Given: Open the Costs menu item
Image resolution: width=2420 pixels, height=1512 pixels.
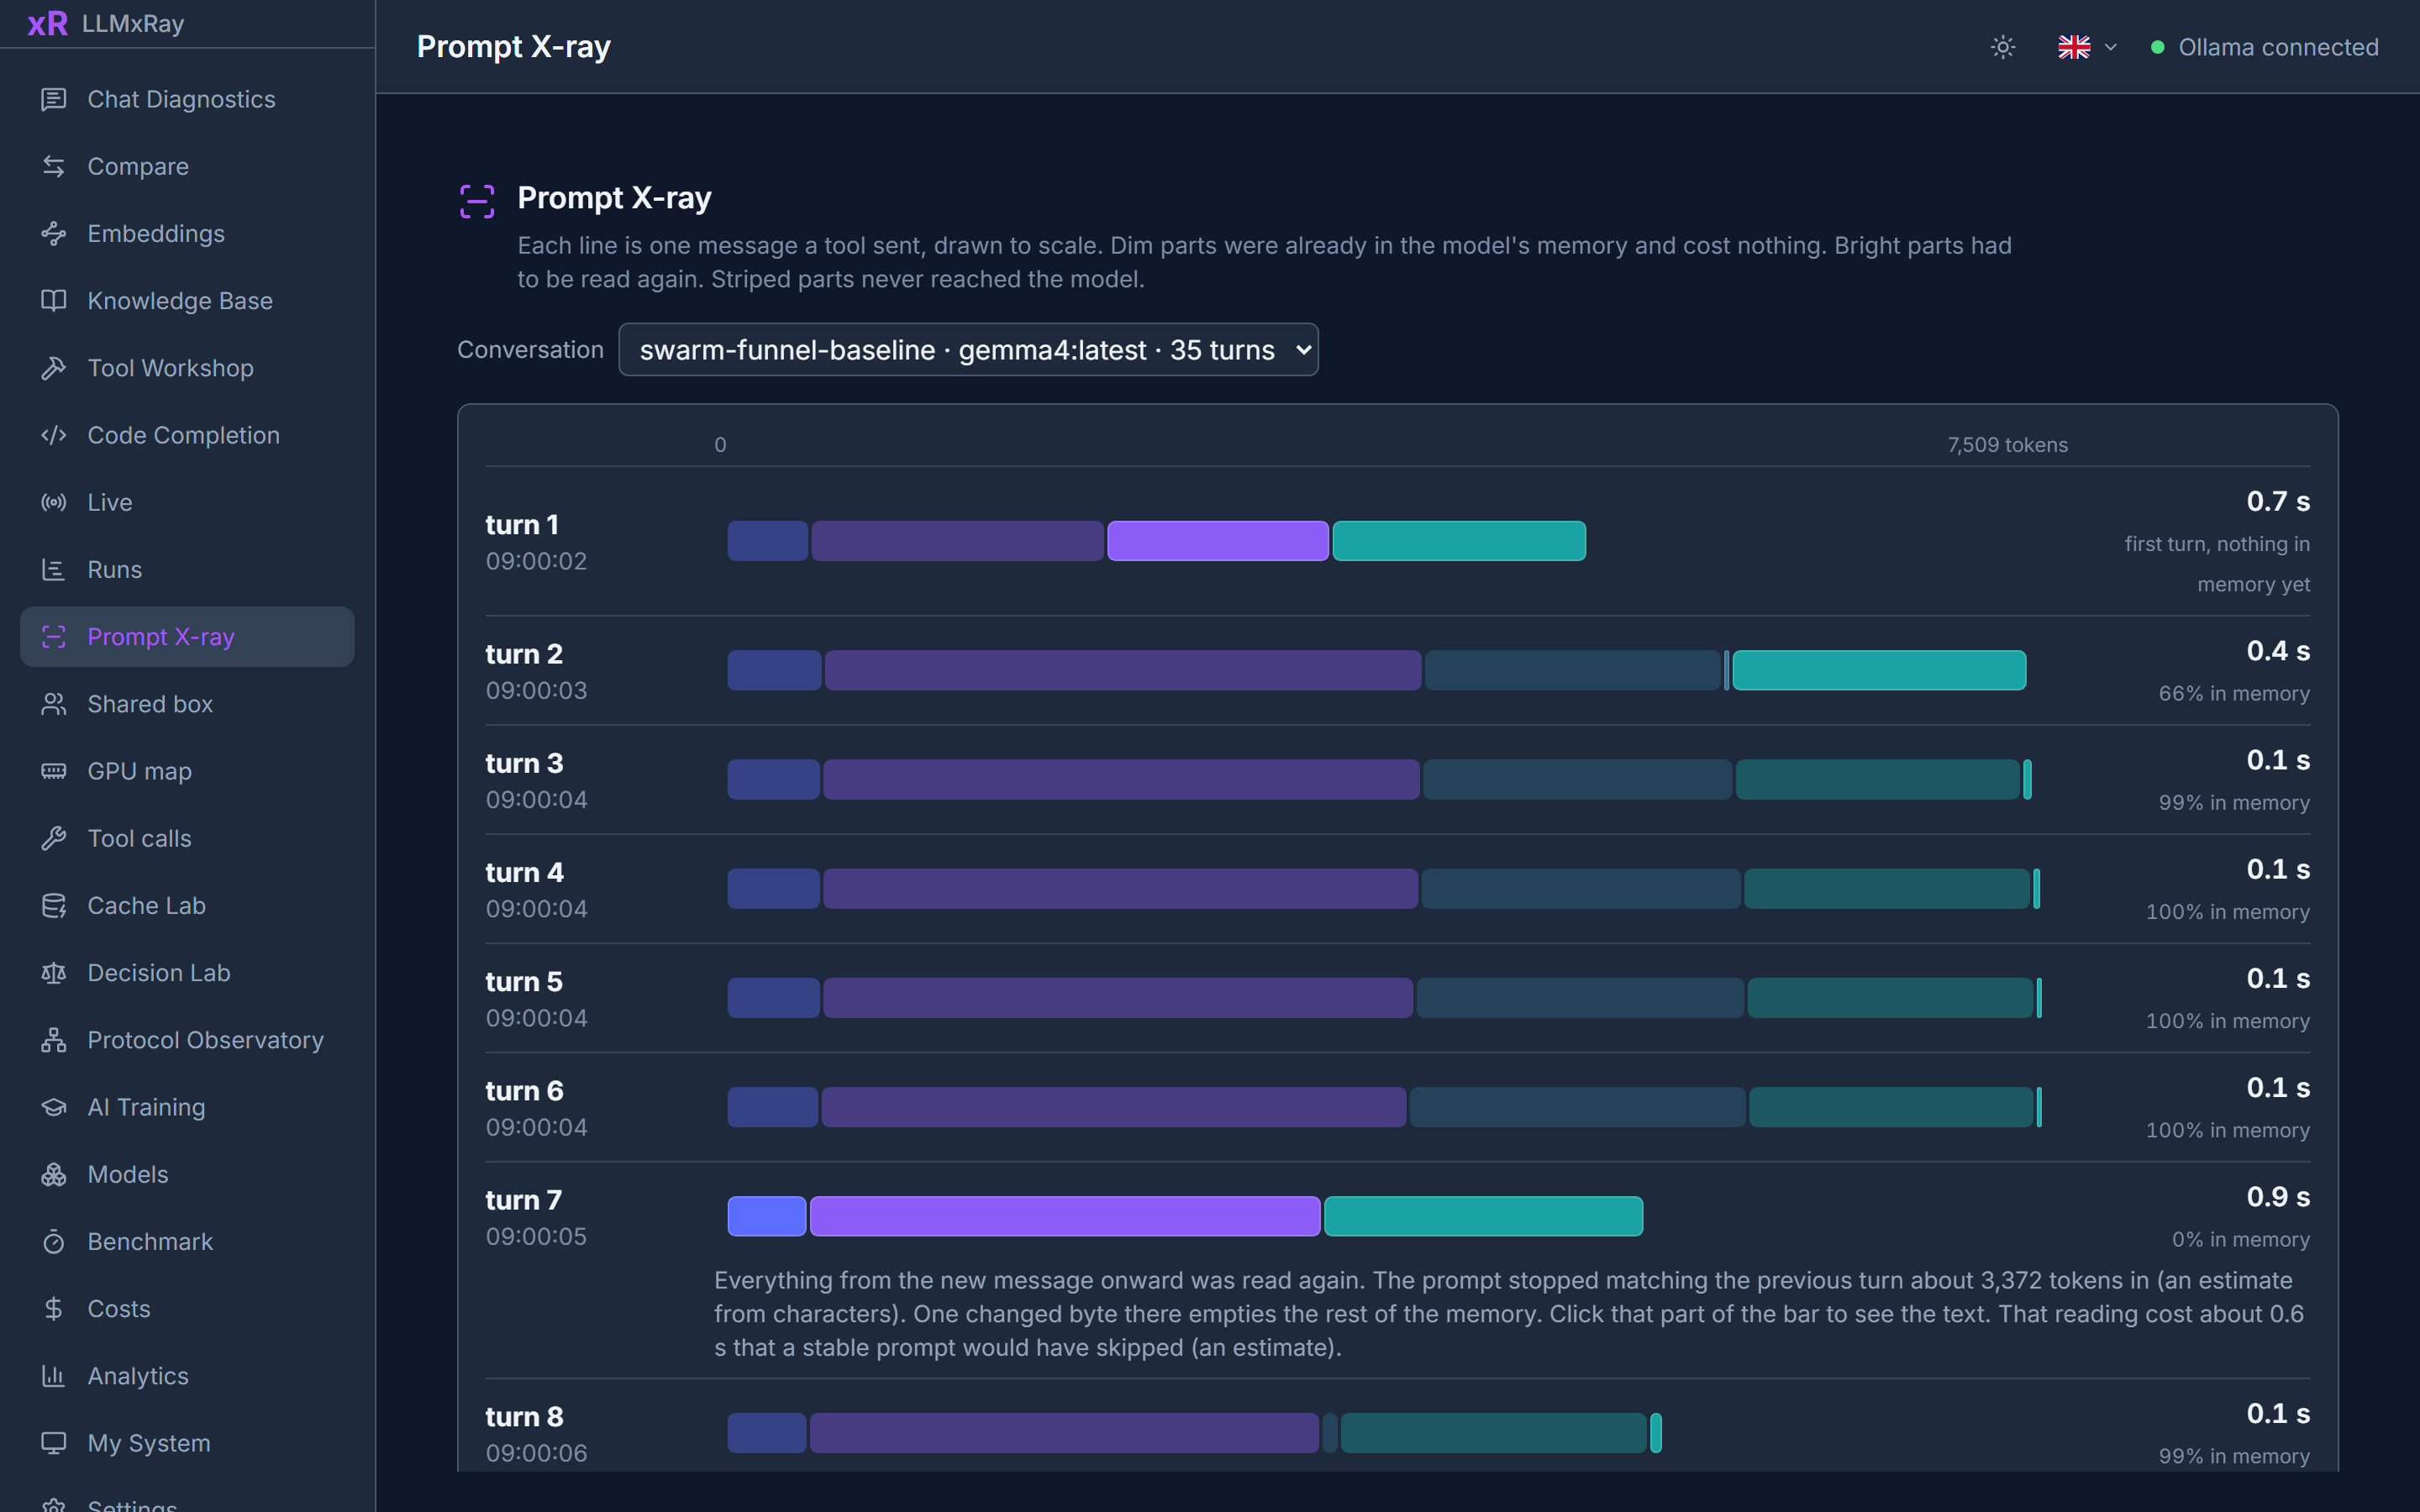Looking at the screenshot, I should (x=187, y=1308).
